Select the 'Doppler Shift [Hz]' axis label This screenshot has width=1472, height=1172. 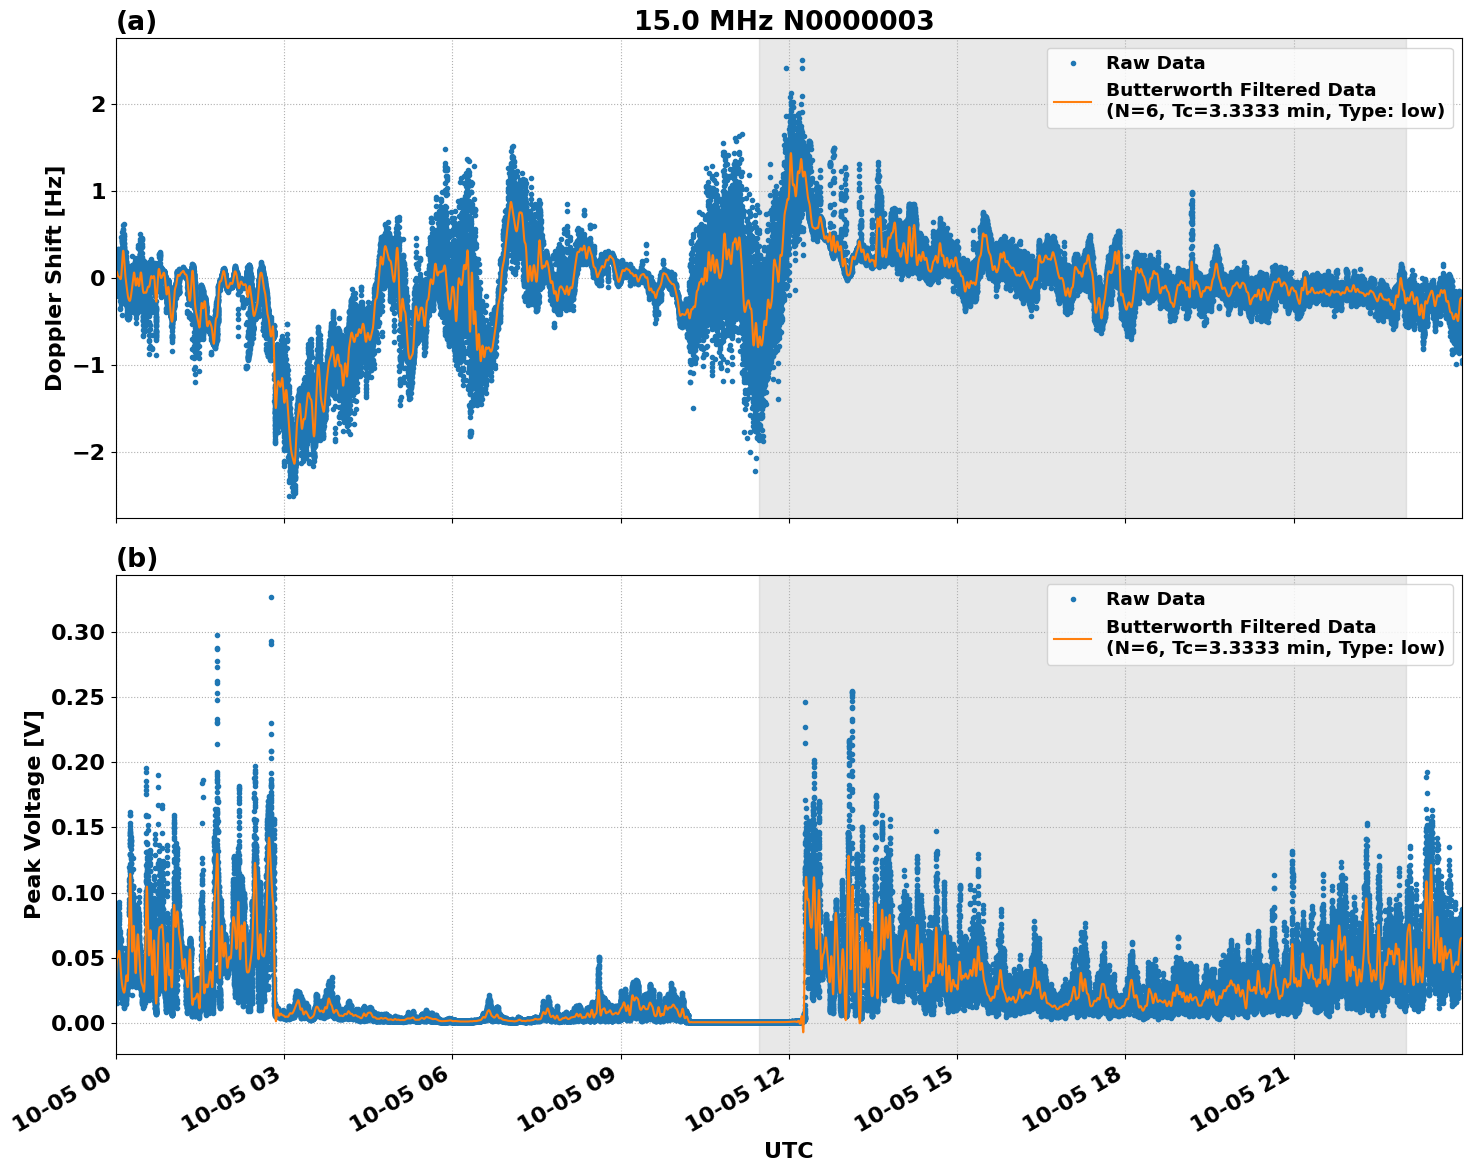coord(54,278)
